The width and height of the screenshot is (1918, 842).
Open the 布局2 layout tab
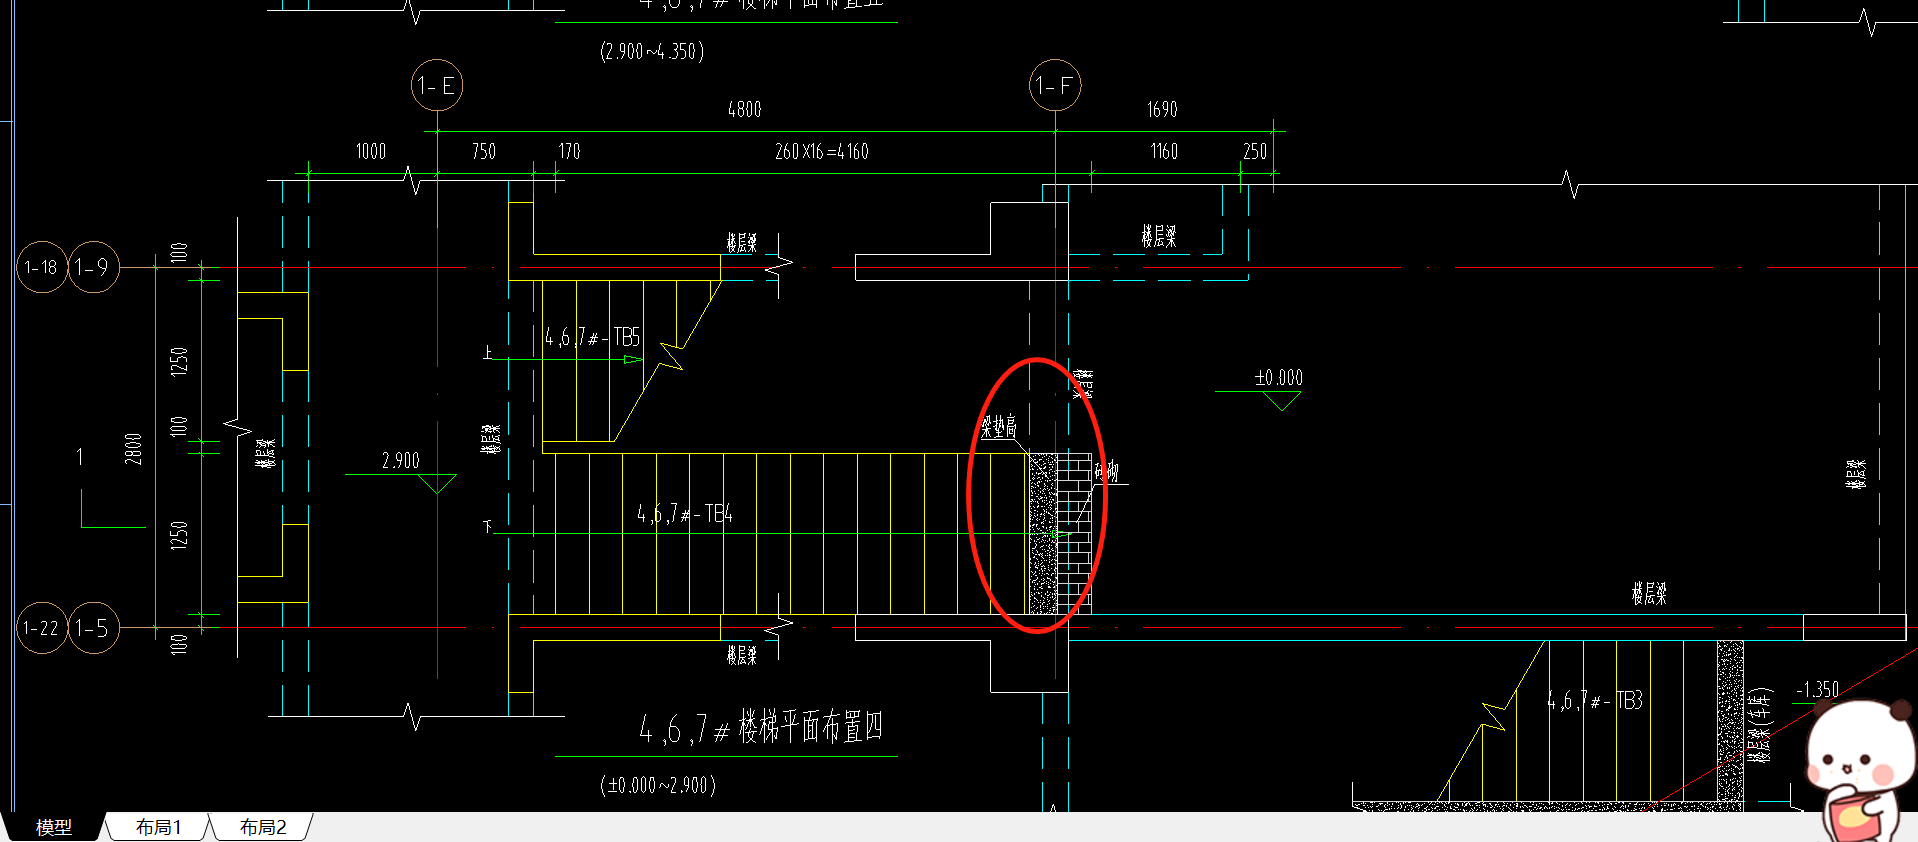(263, 827)
